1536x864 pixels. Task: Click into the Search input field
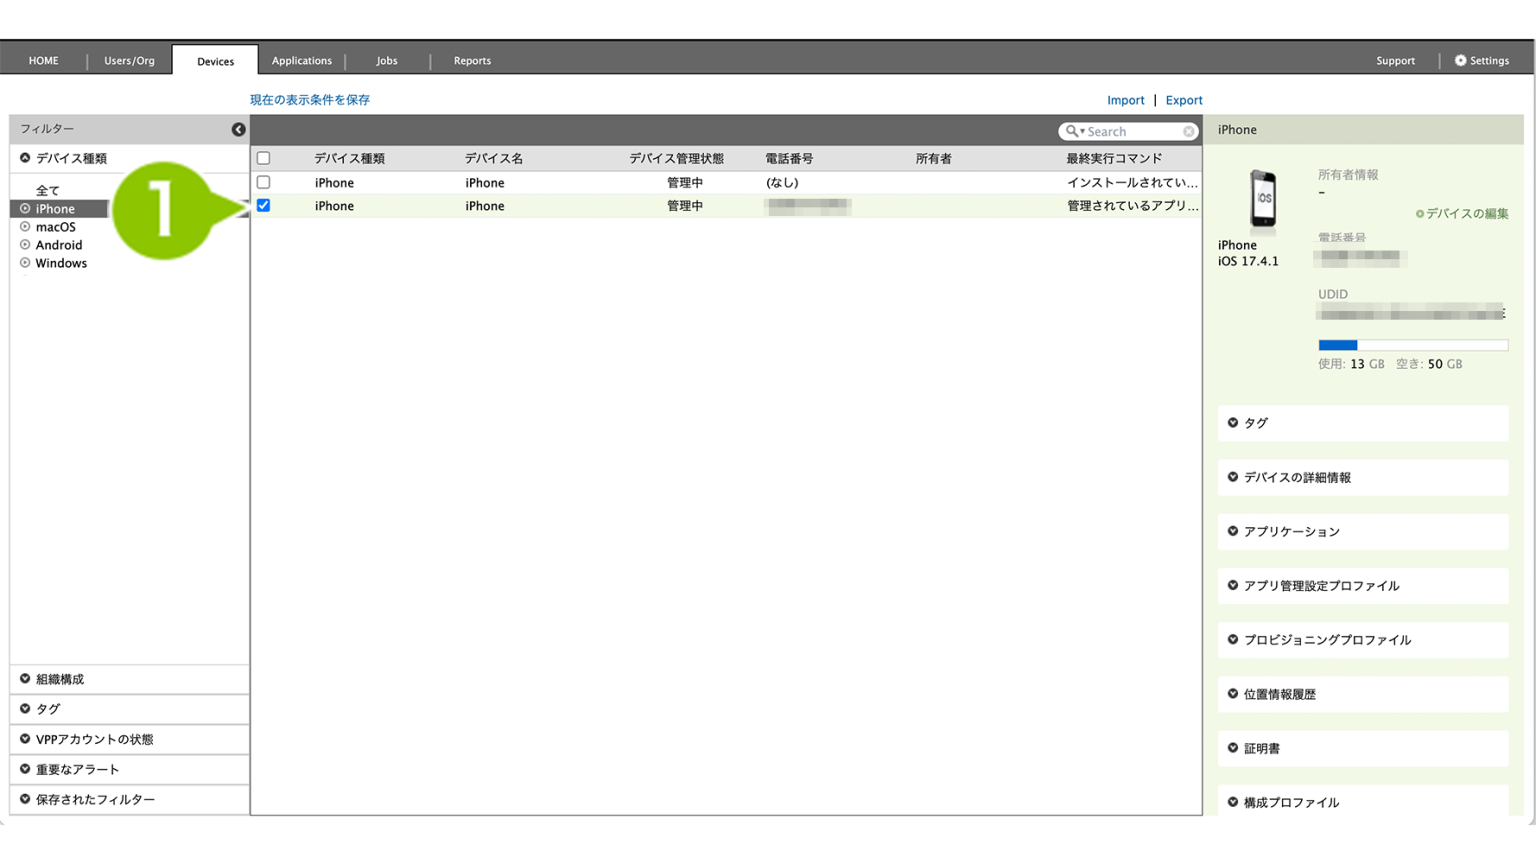(x=1132, y=132)
